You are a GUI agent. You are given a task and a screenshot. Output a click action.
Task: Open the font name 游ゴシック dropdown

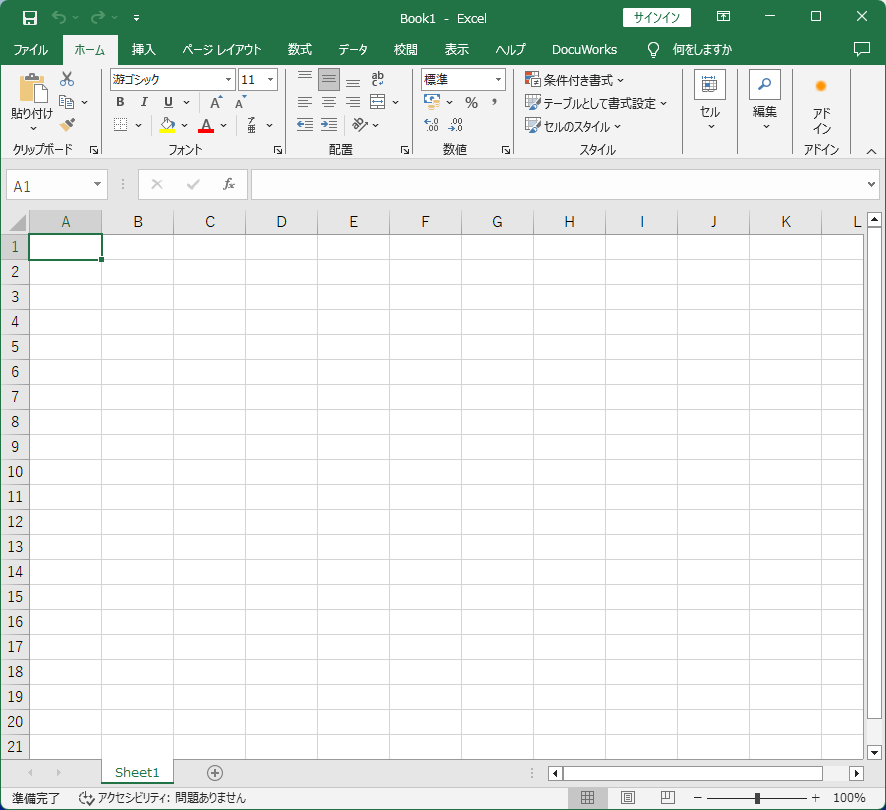228,80
